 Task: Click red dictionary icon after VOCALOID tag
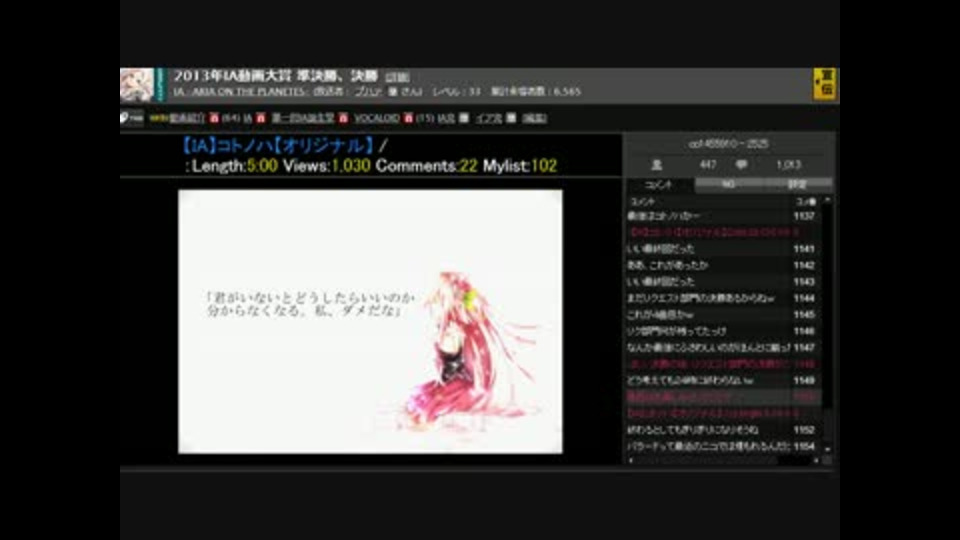click(408, 118)
